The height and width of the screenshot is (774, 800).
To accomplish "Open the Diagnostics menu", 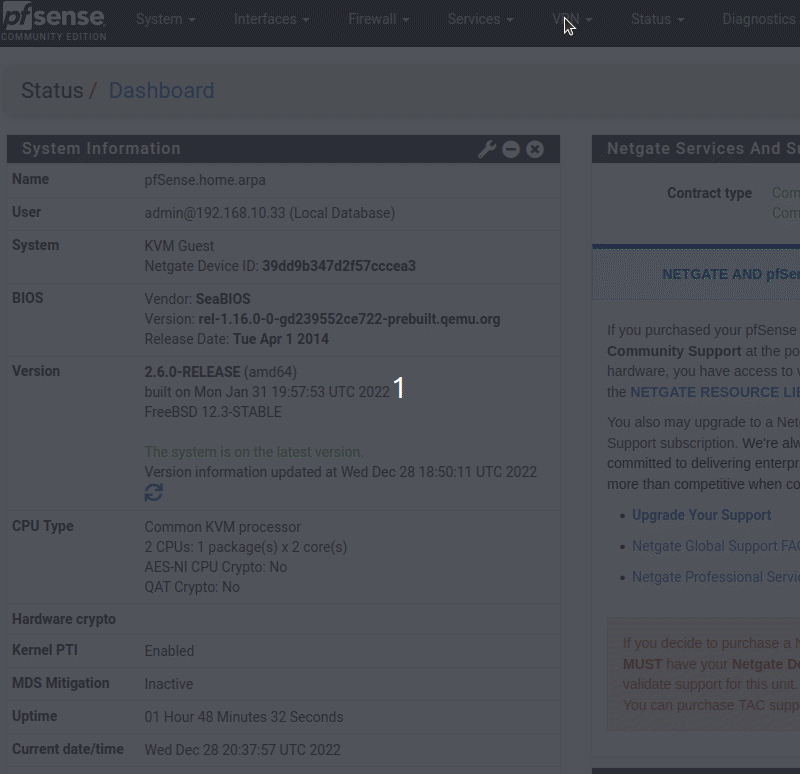I will 759,19.
